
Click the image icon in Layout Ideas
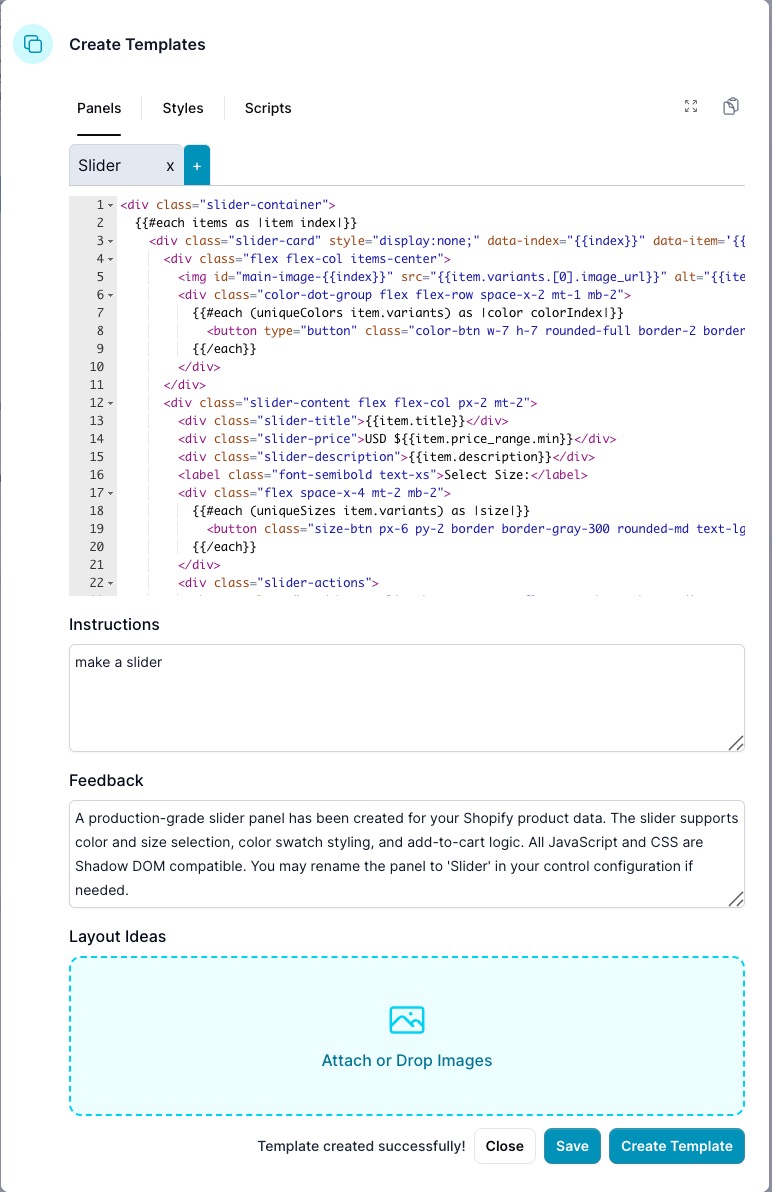click(x=407, y=1020)
